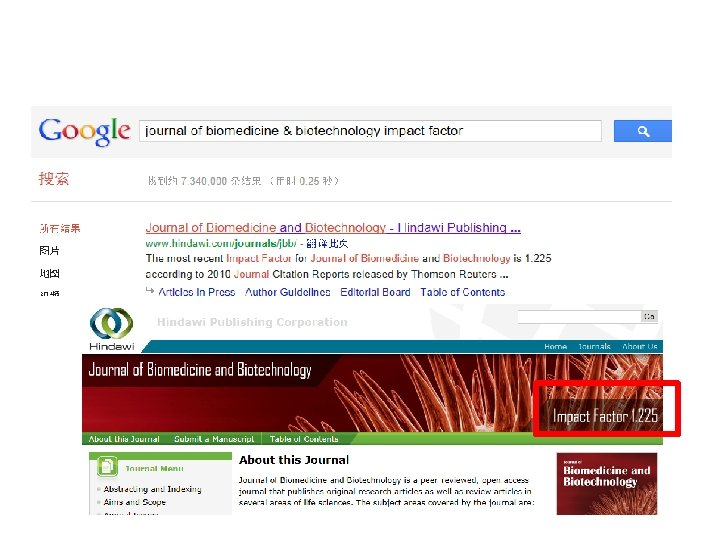Image resolution: width=720 pixels, height=540 pixels.
Task: Open the Journal of Biomedicine and Biotechnology result
Action: (333, 228)
